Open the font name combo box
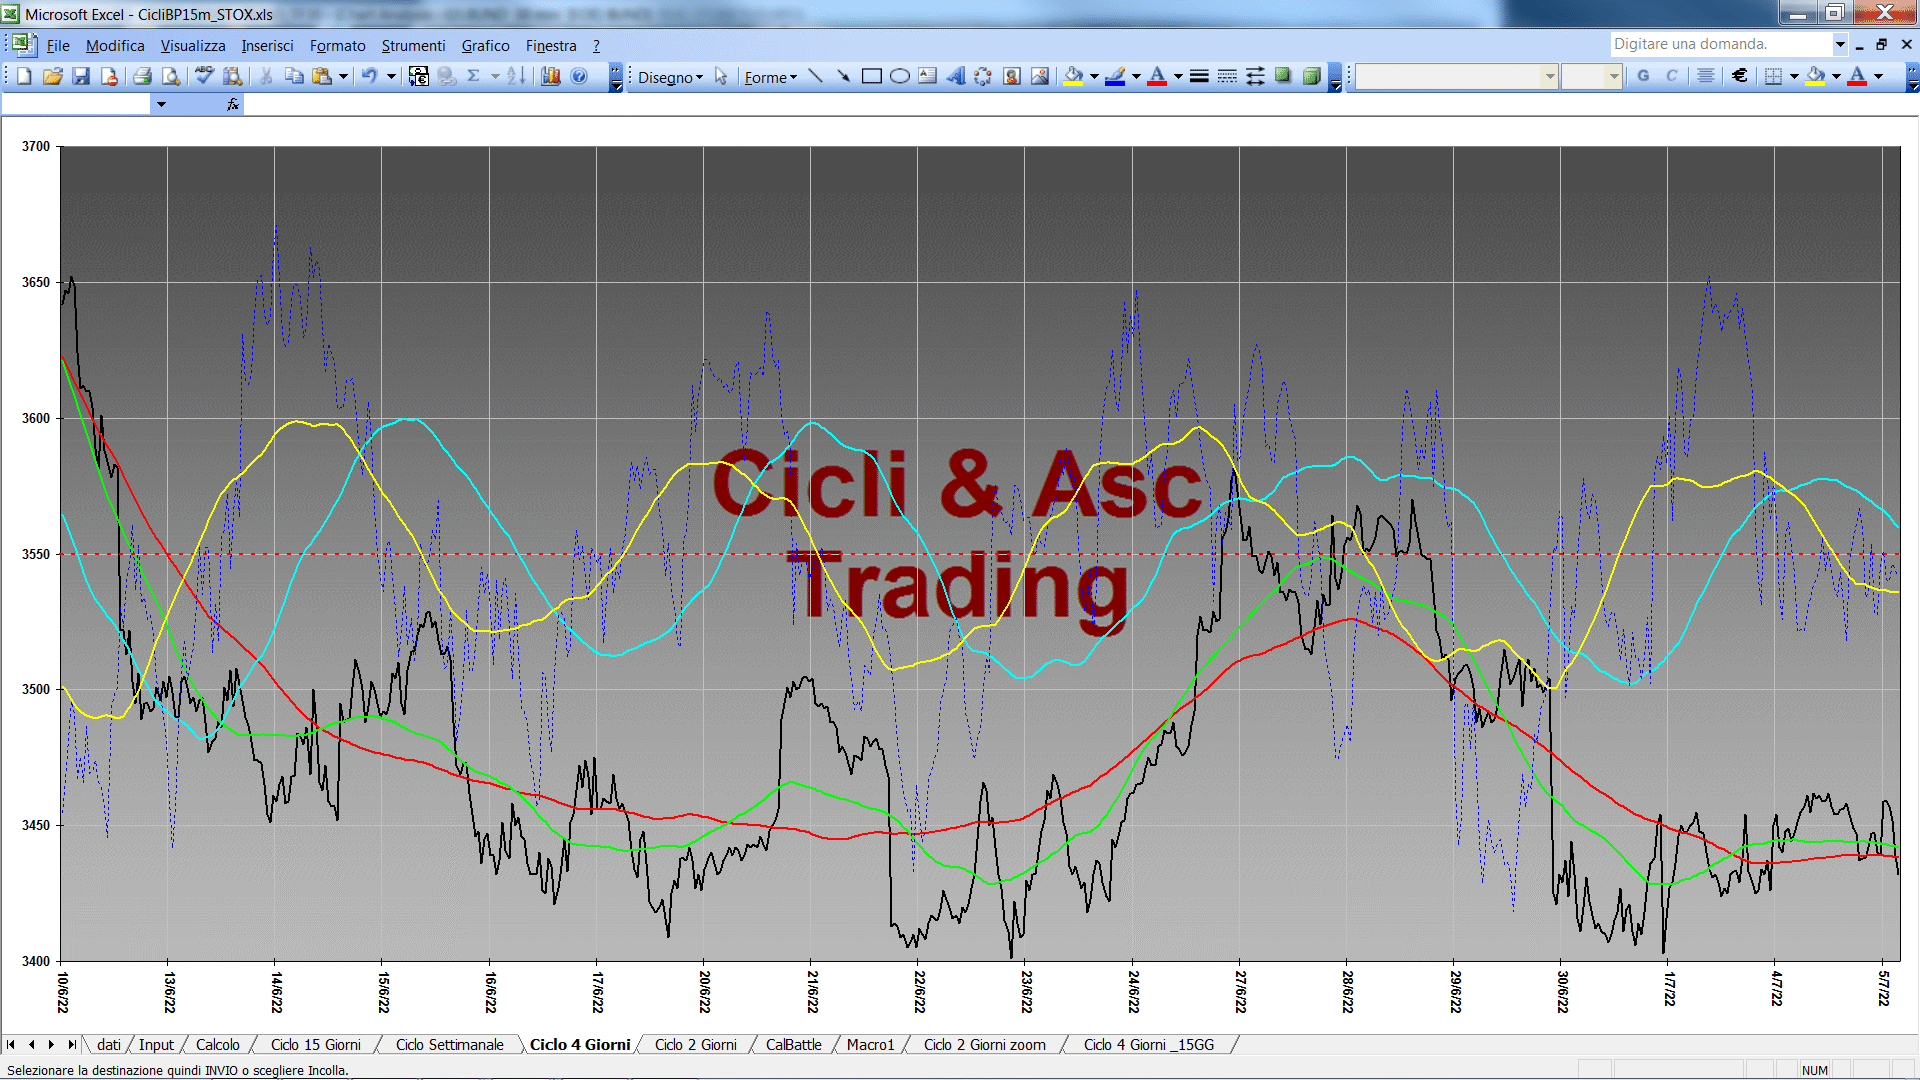 1456,76
